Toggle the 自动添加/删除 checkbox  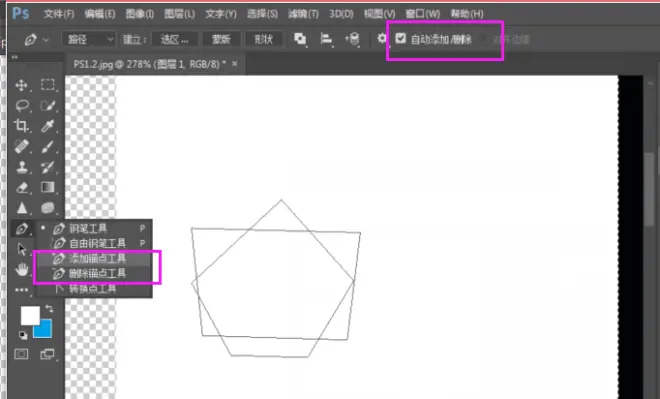click(400, 39)
